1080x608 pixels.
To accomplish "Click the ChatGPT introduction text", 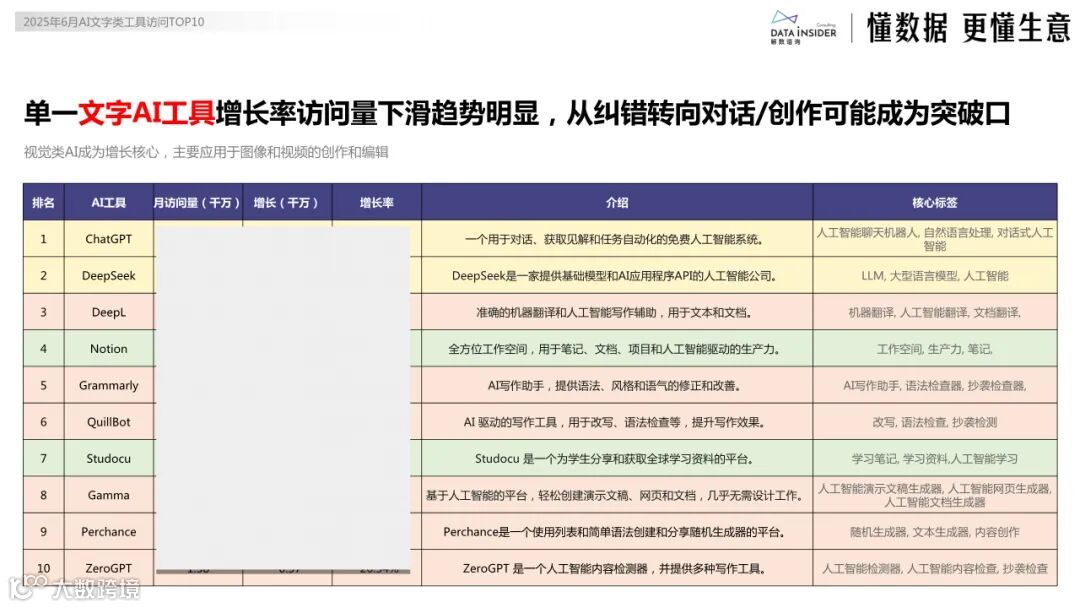I will [614, 240].
